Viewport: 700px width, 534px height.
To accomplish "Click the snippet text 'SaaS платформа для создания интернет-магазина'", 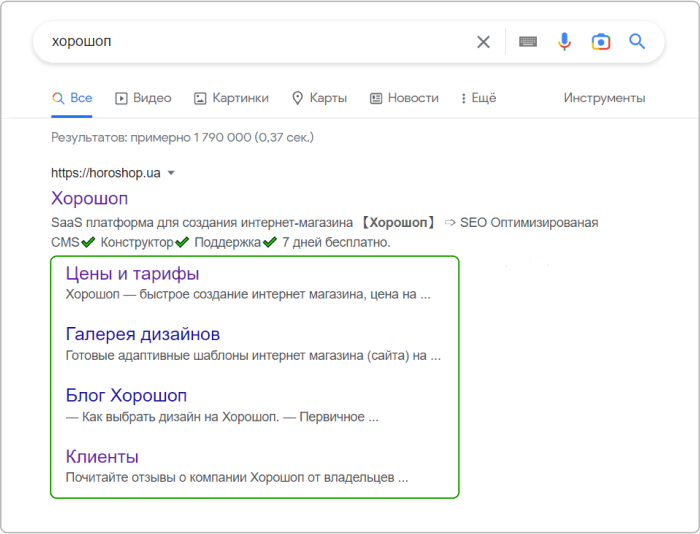I will (202, 222).
